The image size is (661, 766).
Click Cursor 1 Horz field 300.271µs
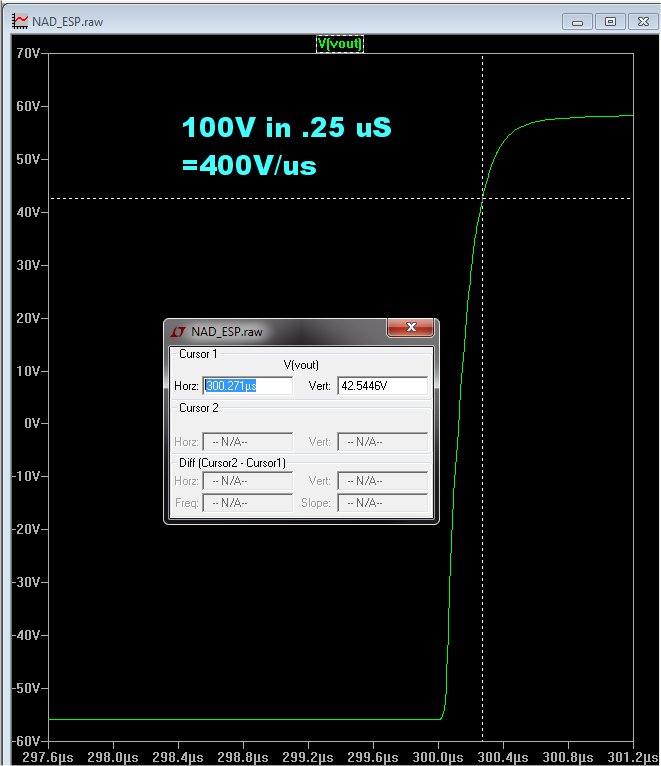[x=248, y=386]
